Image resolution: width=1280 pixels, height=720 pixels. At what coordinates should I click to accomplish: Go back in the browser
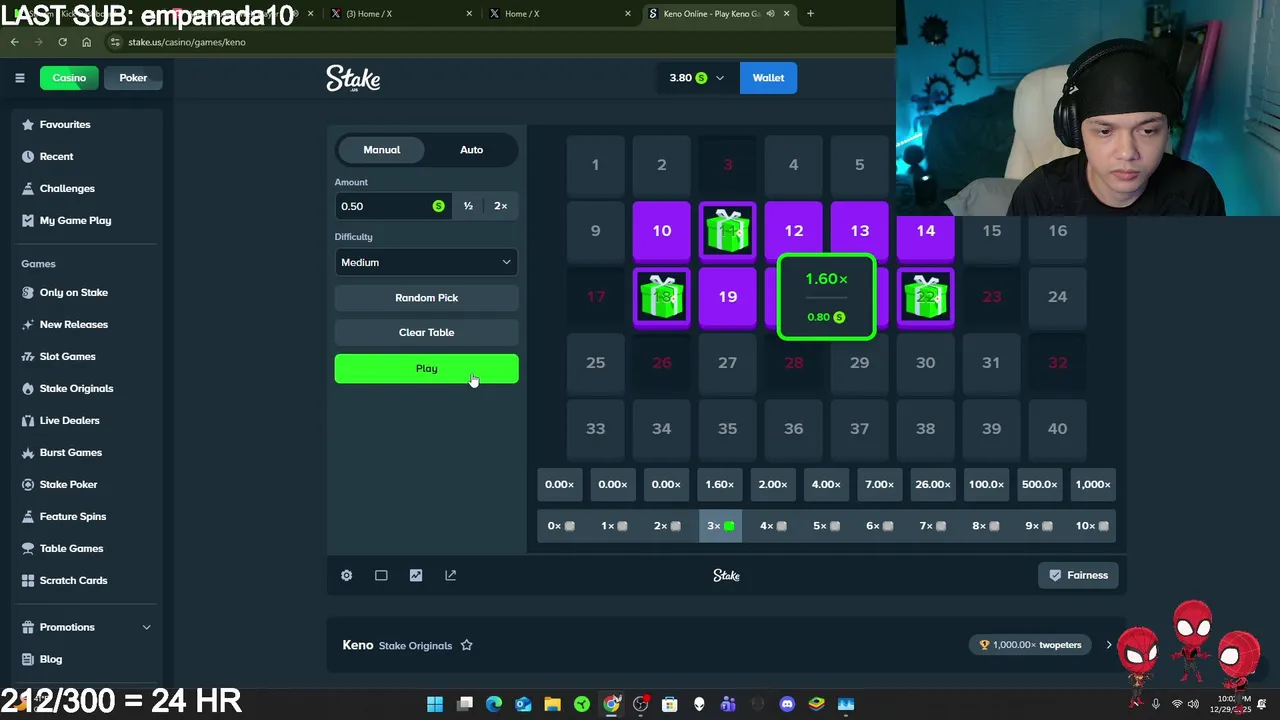[x=15, y=42]
